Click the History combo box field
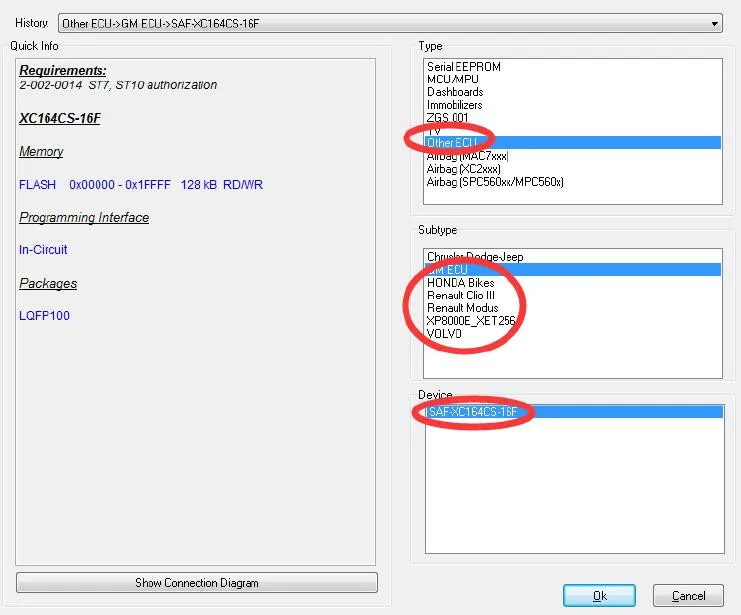741x615 pixels. tap(390, 23)
